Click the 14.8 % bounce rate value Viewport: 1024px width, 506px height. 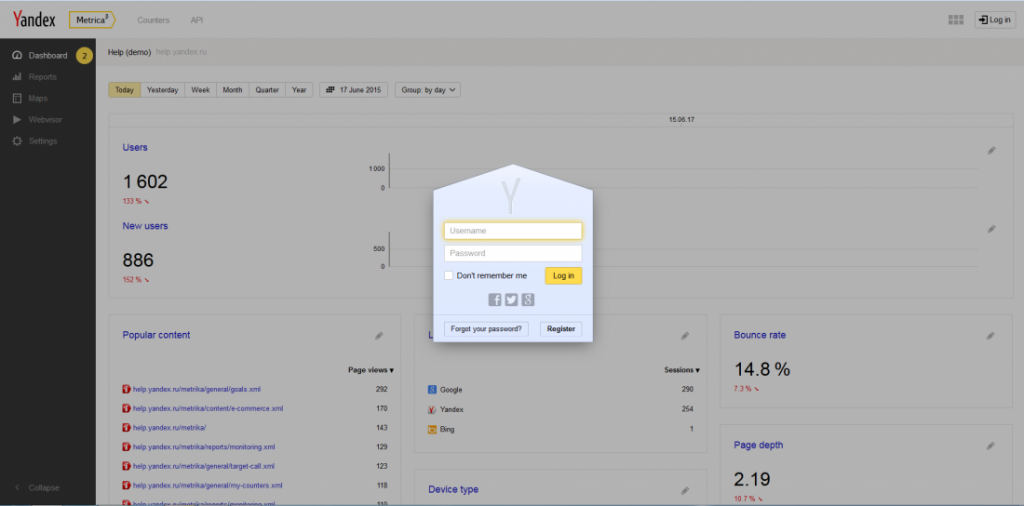762,370
